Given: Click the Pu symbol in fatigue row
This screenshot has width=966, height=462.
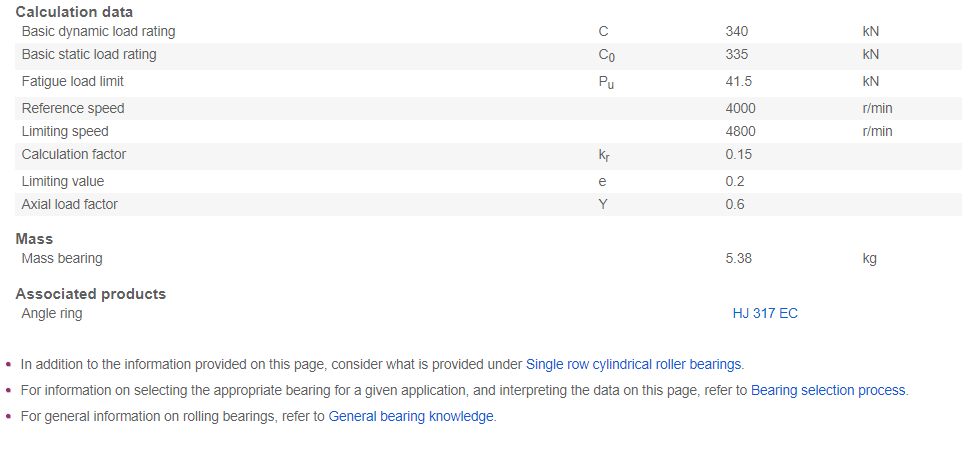Looking at the screenshot, I should point(606,83).
